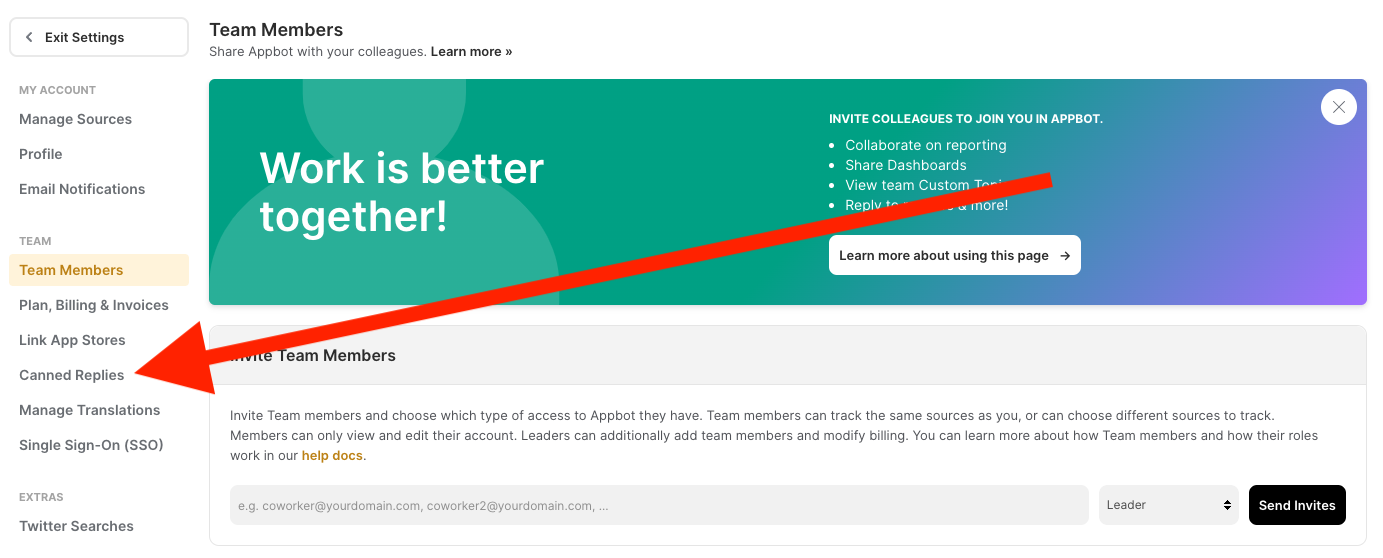
Task: Open Canned Replies settings
Action: 72,375
